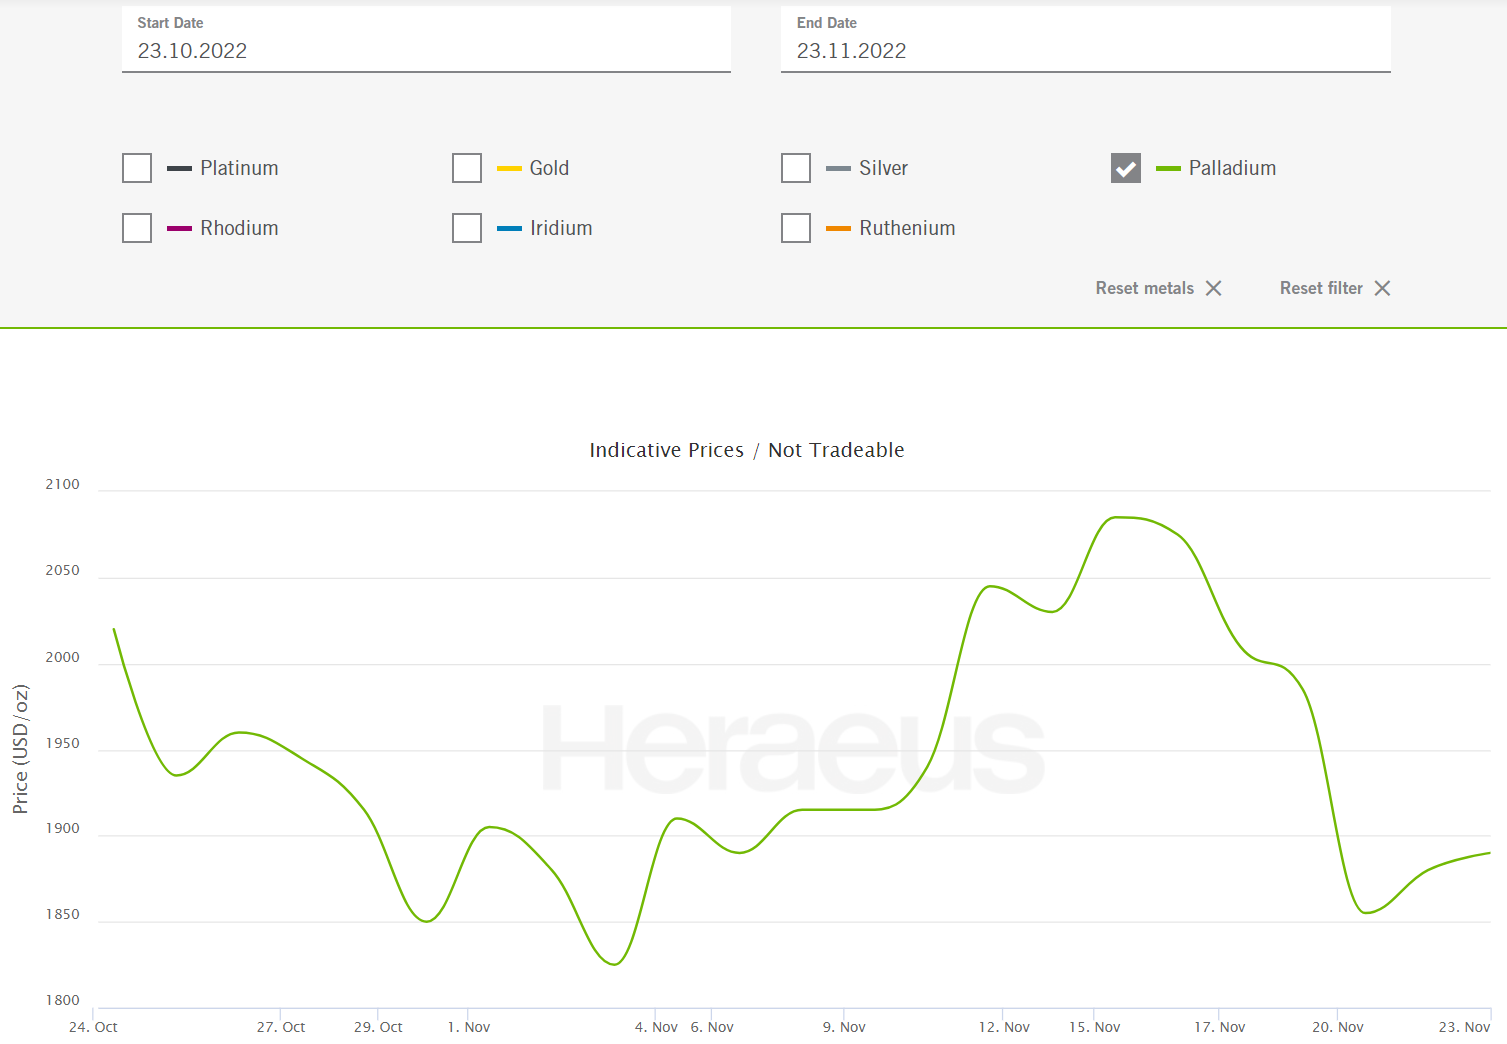Click the blue Iridium color line

point(509,229)
